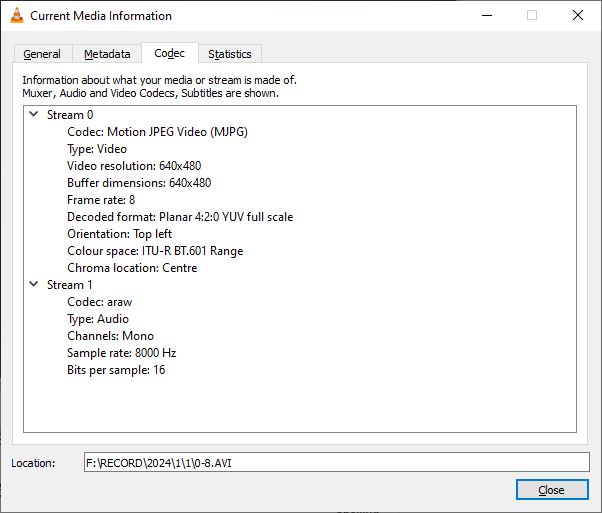The image size is (602, 513).
Task: Select the Codec tab
Action: click(x=169, y=53)
